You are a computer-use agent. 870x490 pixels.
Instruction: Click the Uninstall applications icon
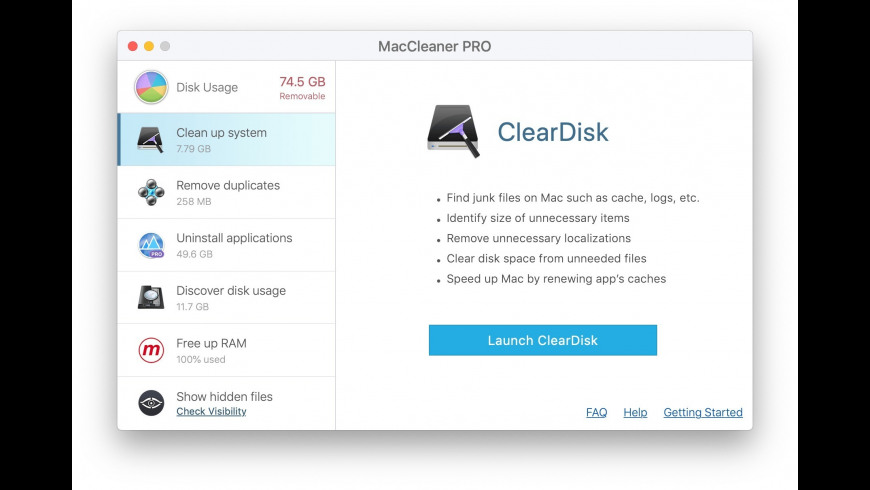(x=151, y=245)
